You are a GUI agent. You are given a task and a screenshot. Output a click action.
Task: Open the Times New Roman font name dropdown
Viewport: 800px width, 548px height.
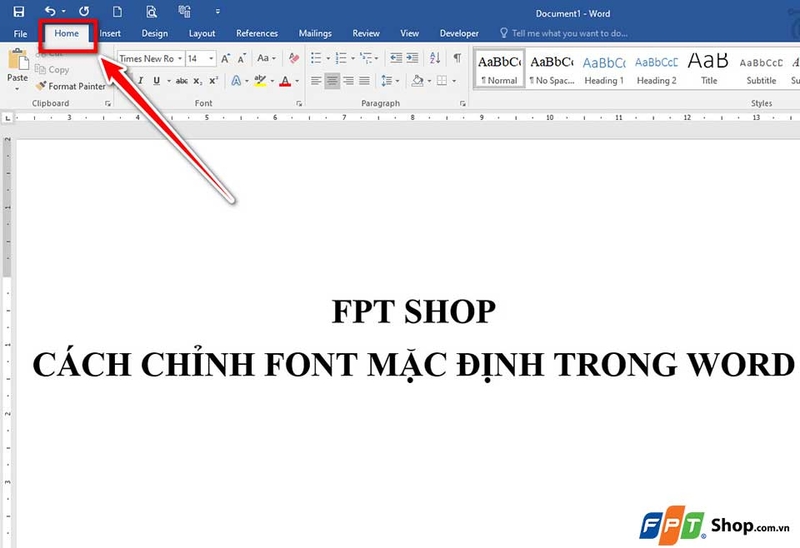pos(180,59)
